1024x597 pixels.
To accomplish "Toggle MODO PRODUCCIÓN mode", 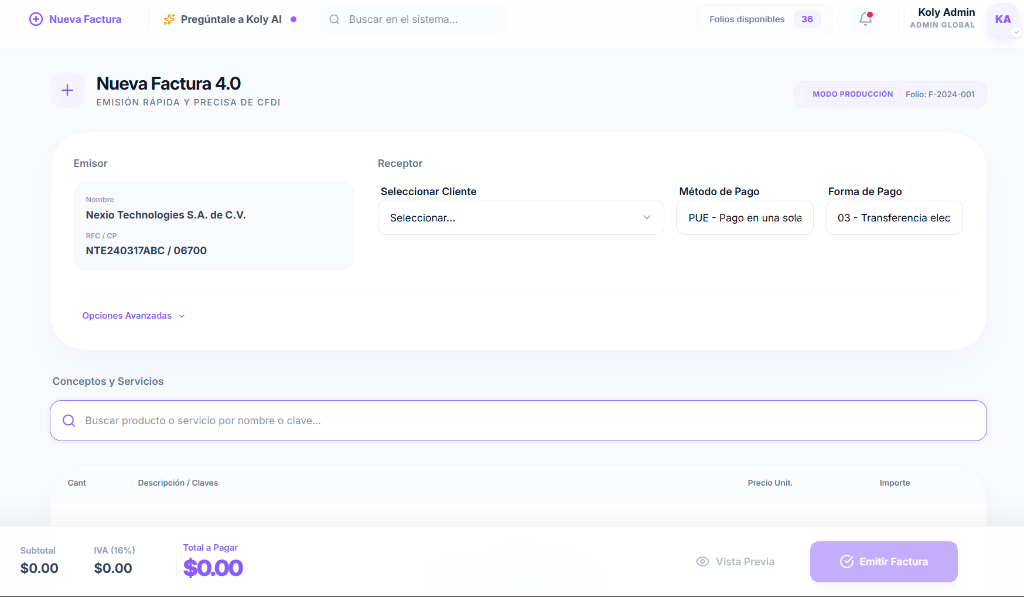I will tap(855, 94).
